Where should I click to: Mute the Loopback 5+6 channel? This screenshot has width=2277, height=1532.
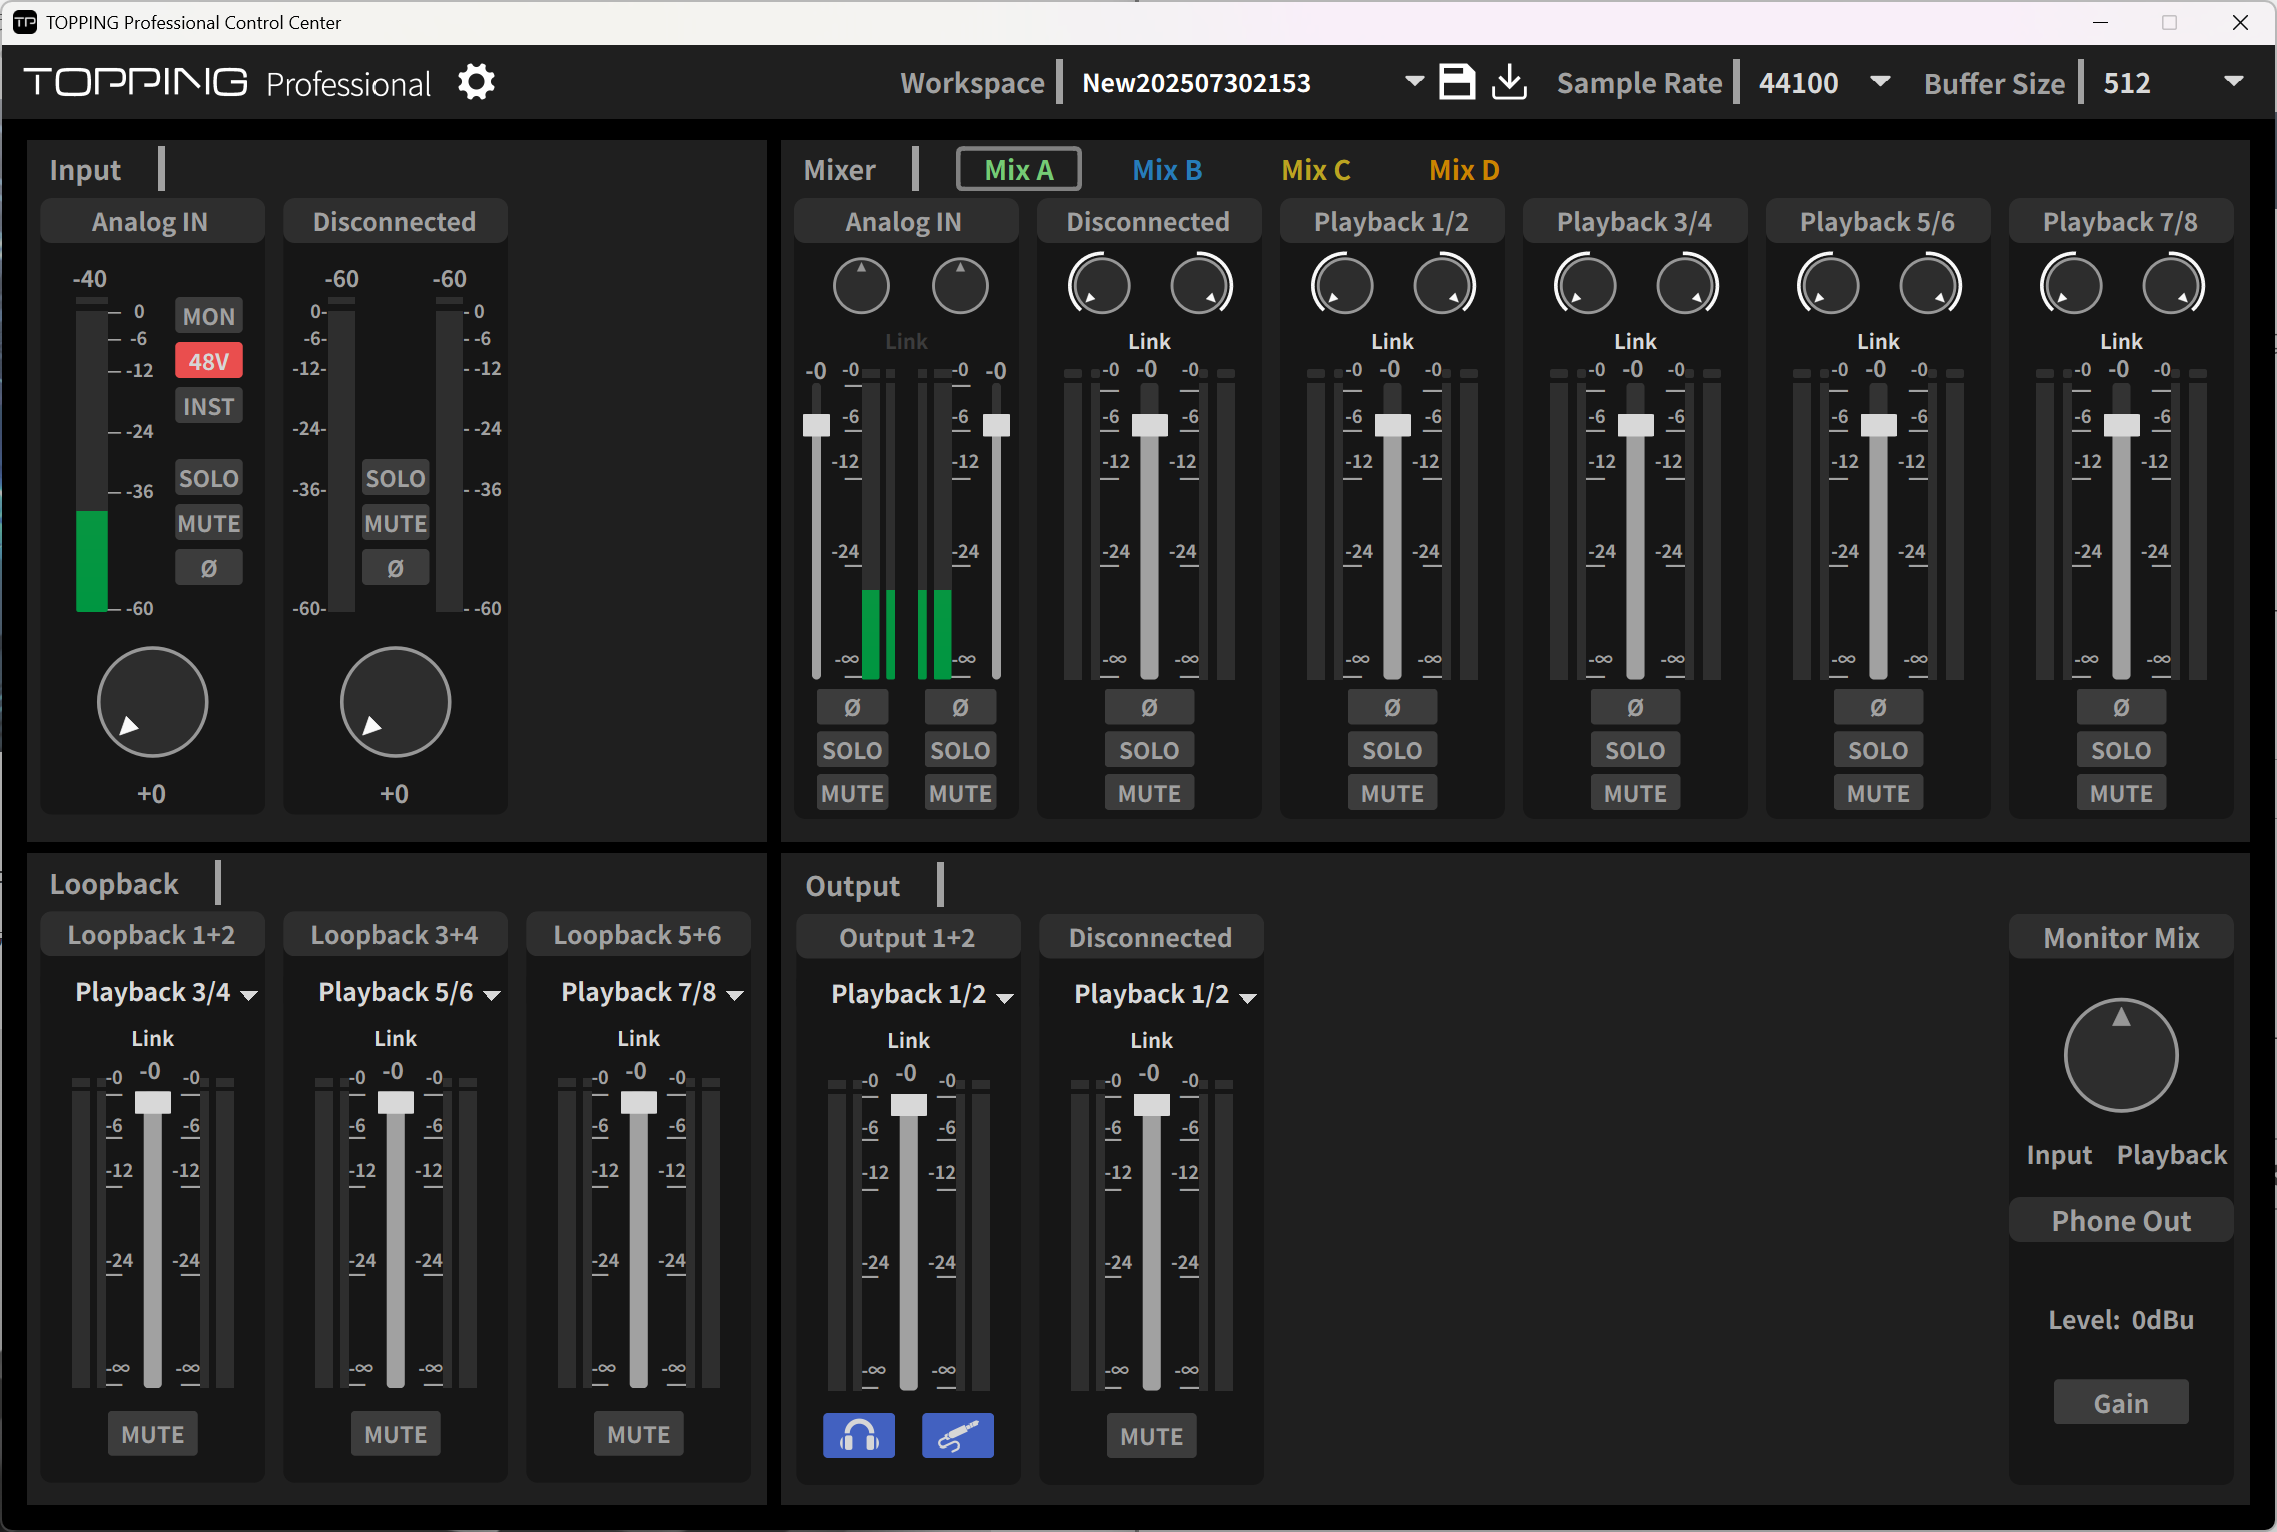click(x=638, y=1434)
